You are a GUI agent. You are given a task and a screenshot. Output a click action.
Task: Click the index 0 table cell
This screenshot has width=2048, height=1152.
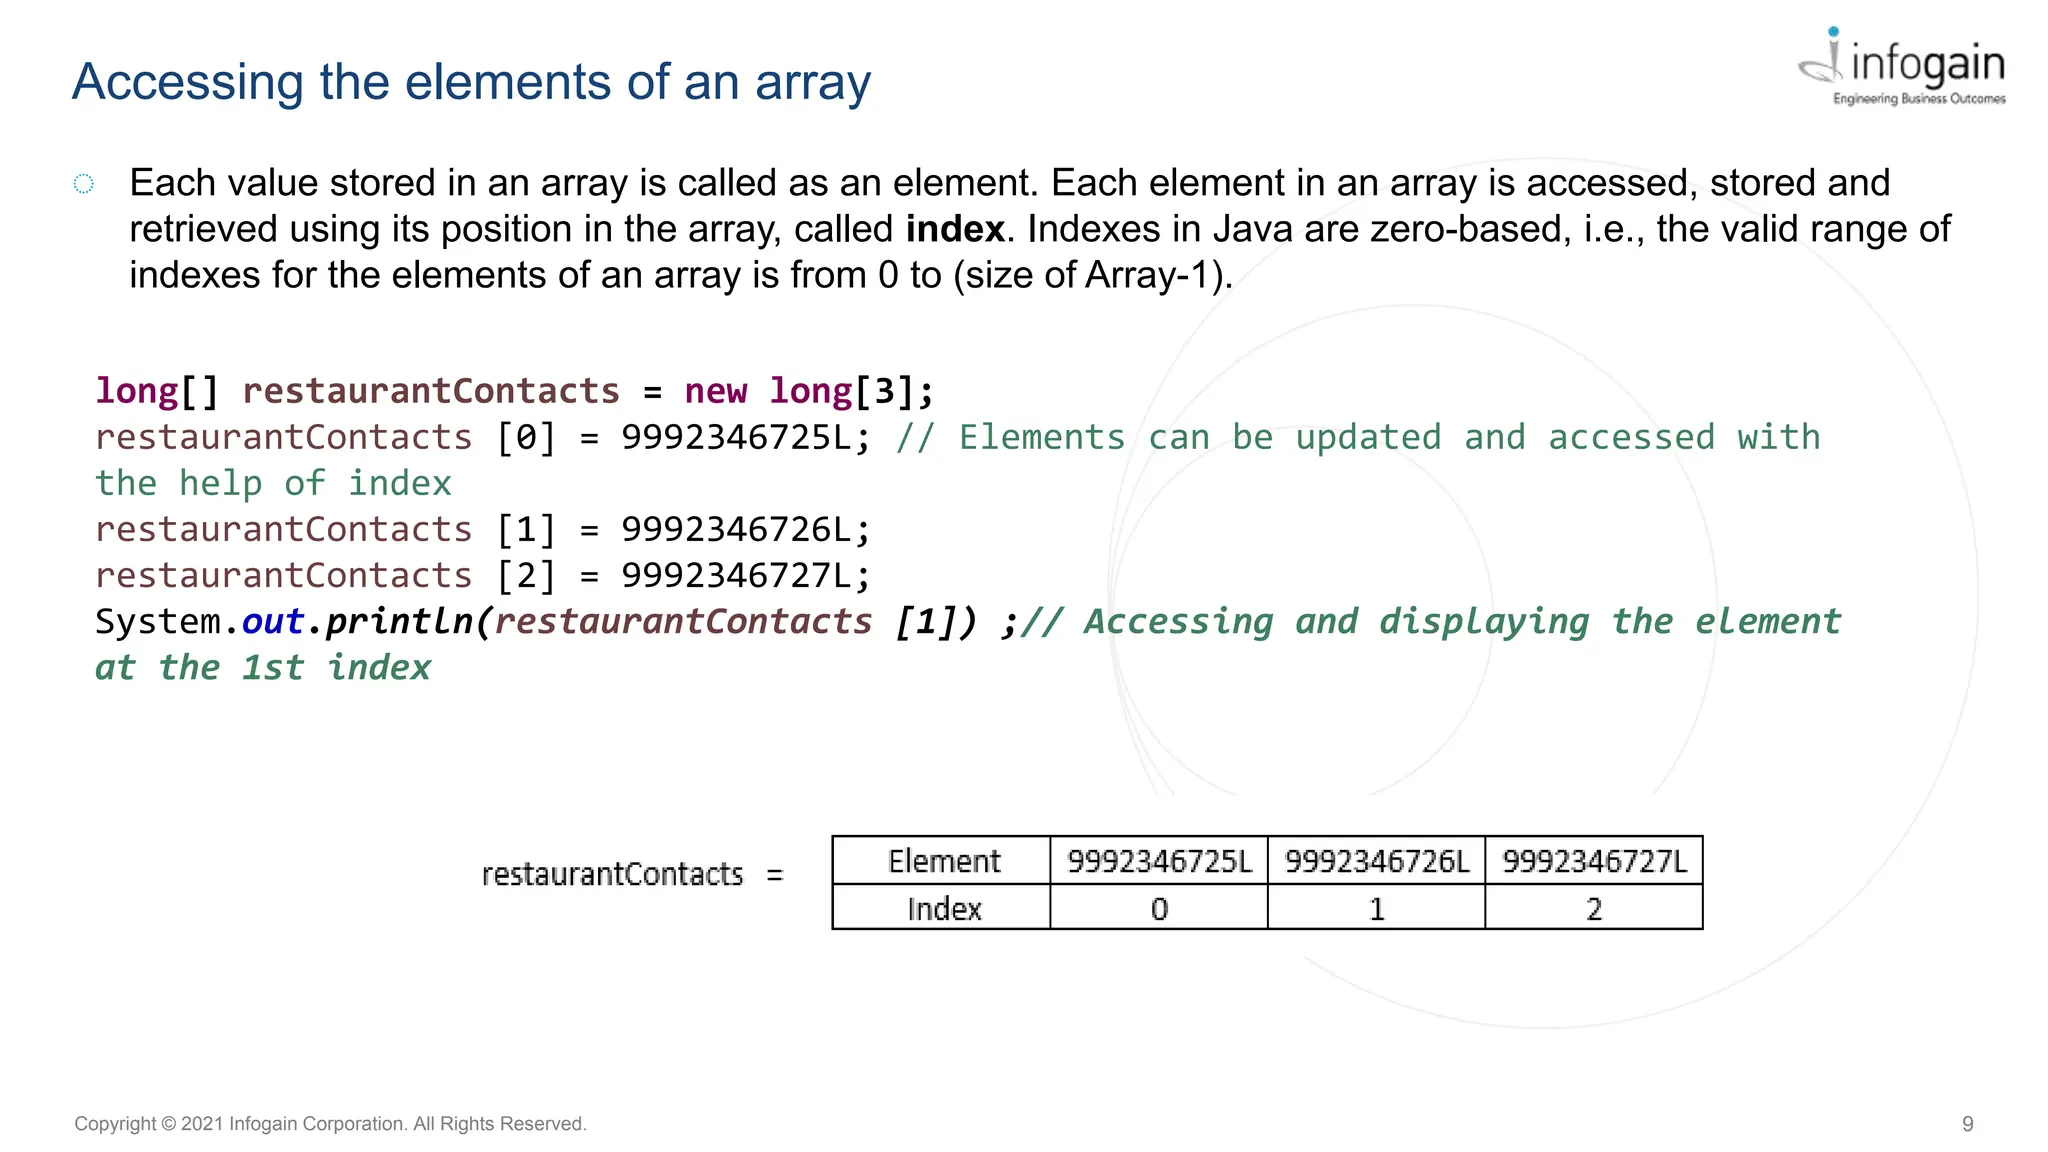1159,908
